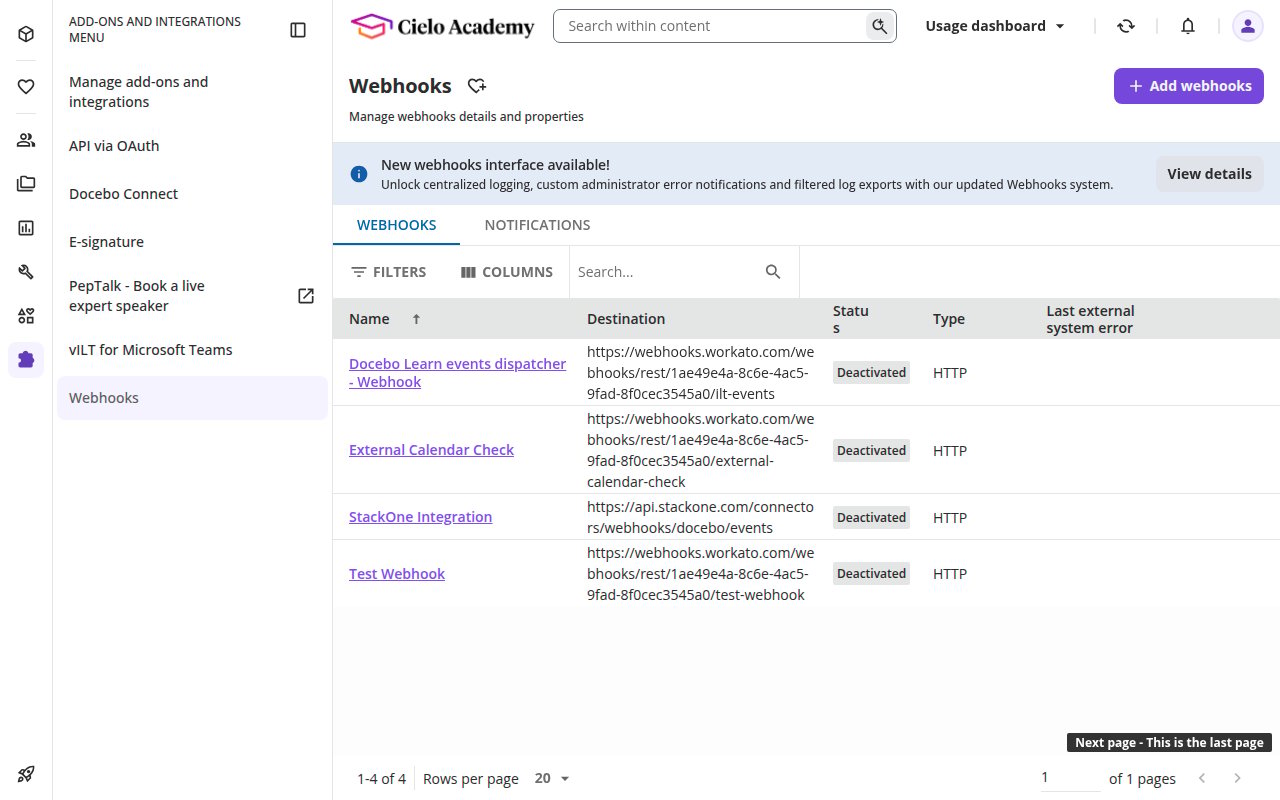Open Usage dashboard dropdown
The image size is (1280, 800).
pos(995,26)
